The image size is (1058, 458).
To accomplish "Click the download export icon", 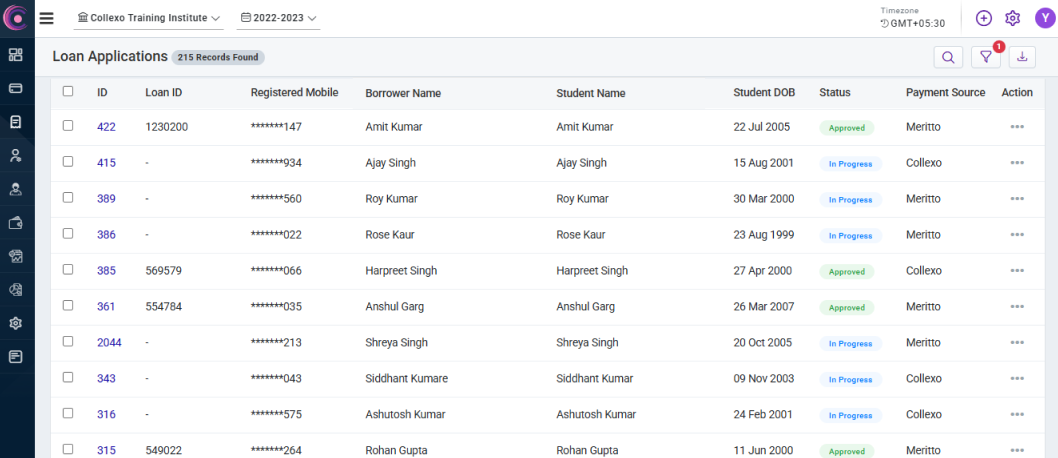I will click(1022, 57).
